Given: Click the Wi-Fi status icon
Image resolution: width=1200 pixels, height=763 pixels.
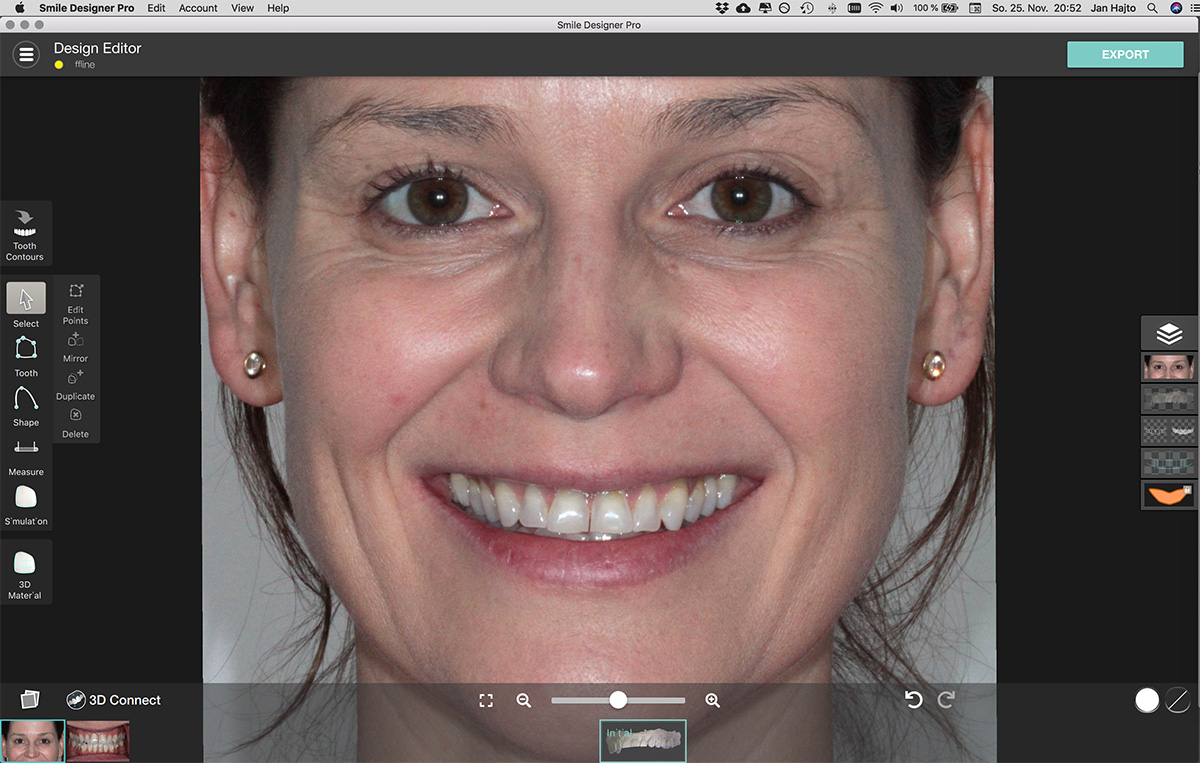Looking at the screenshot, I should [876, 8].
